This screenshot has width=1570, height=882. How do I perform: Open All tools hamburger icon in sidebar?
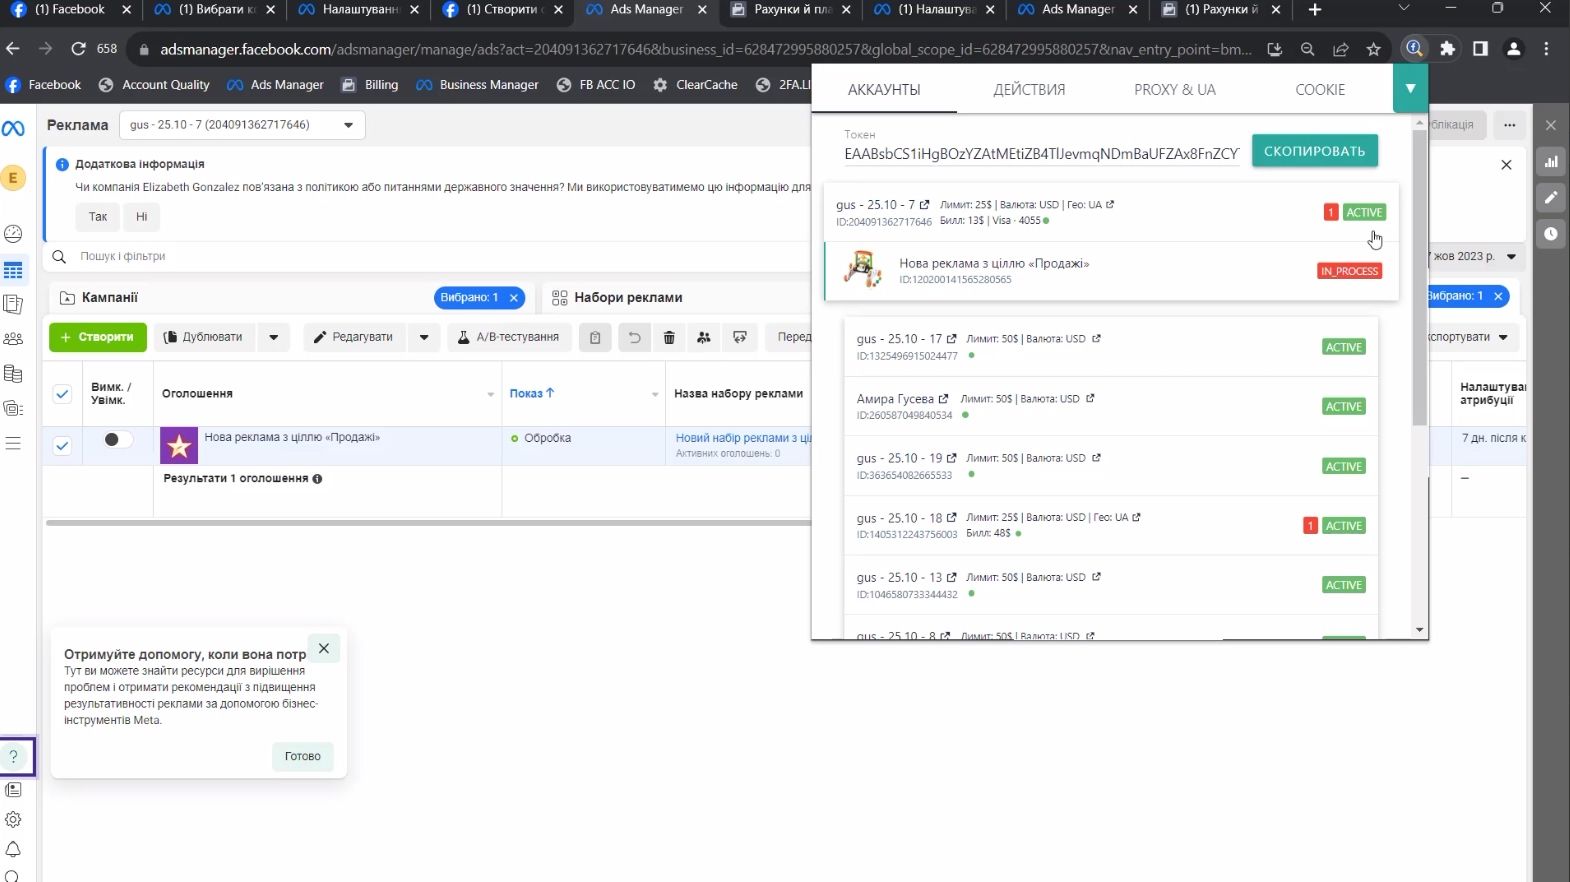(x=13, y=443)
